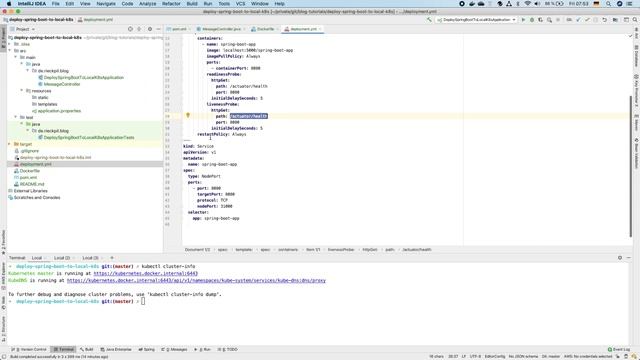Open the KubeDNS proxy URL link in terminal
This screenshot has width=640, height=360.
coord(196,280)
